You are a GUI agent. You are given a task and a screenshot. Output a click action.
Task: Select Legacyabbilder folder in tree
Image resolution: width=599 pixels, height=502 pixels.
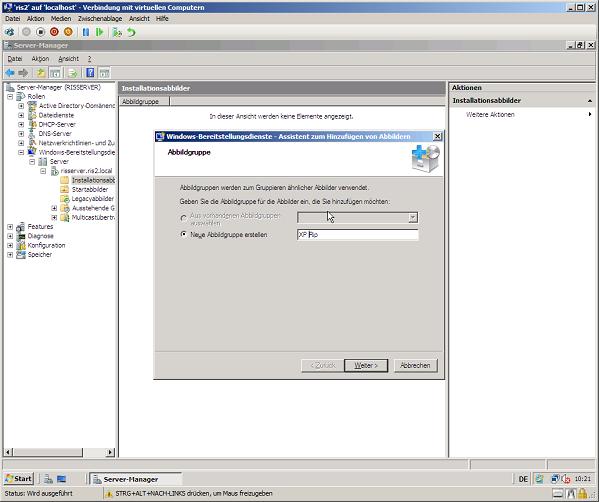[x=93, y=199]
